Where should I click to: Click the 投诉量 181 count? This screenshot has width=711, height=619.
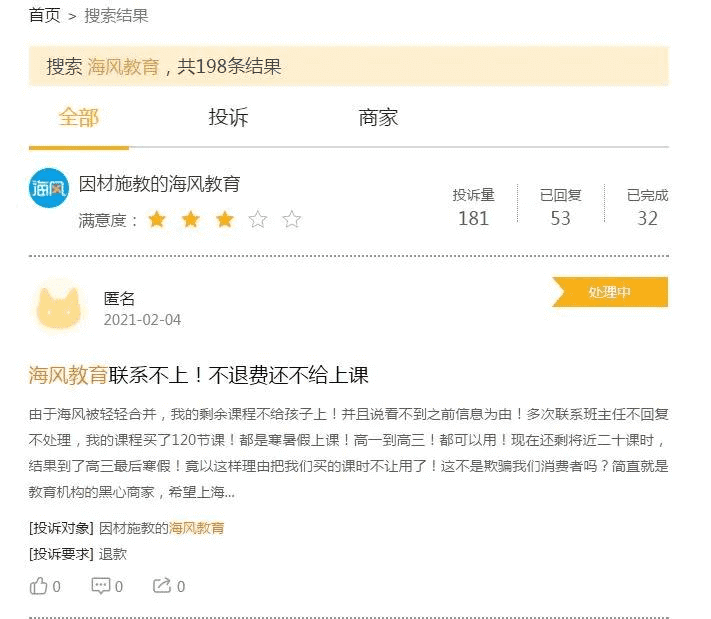[473, 207]
